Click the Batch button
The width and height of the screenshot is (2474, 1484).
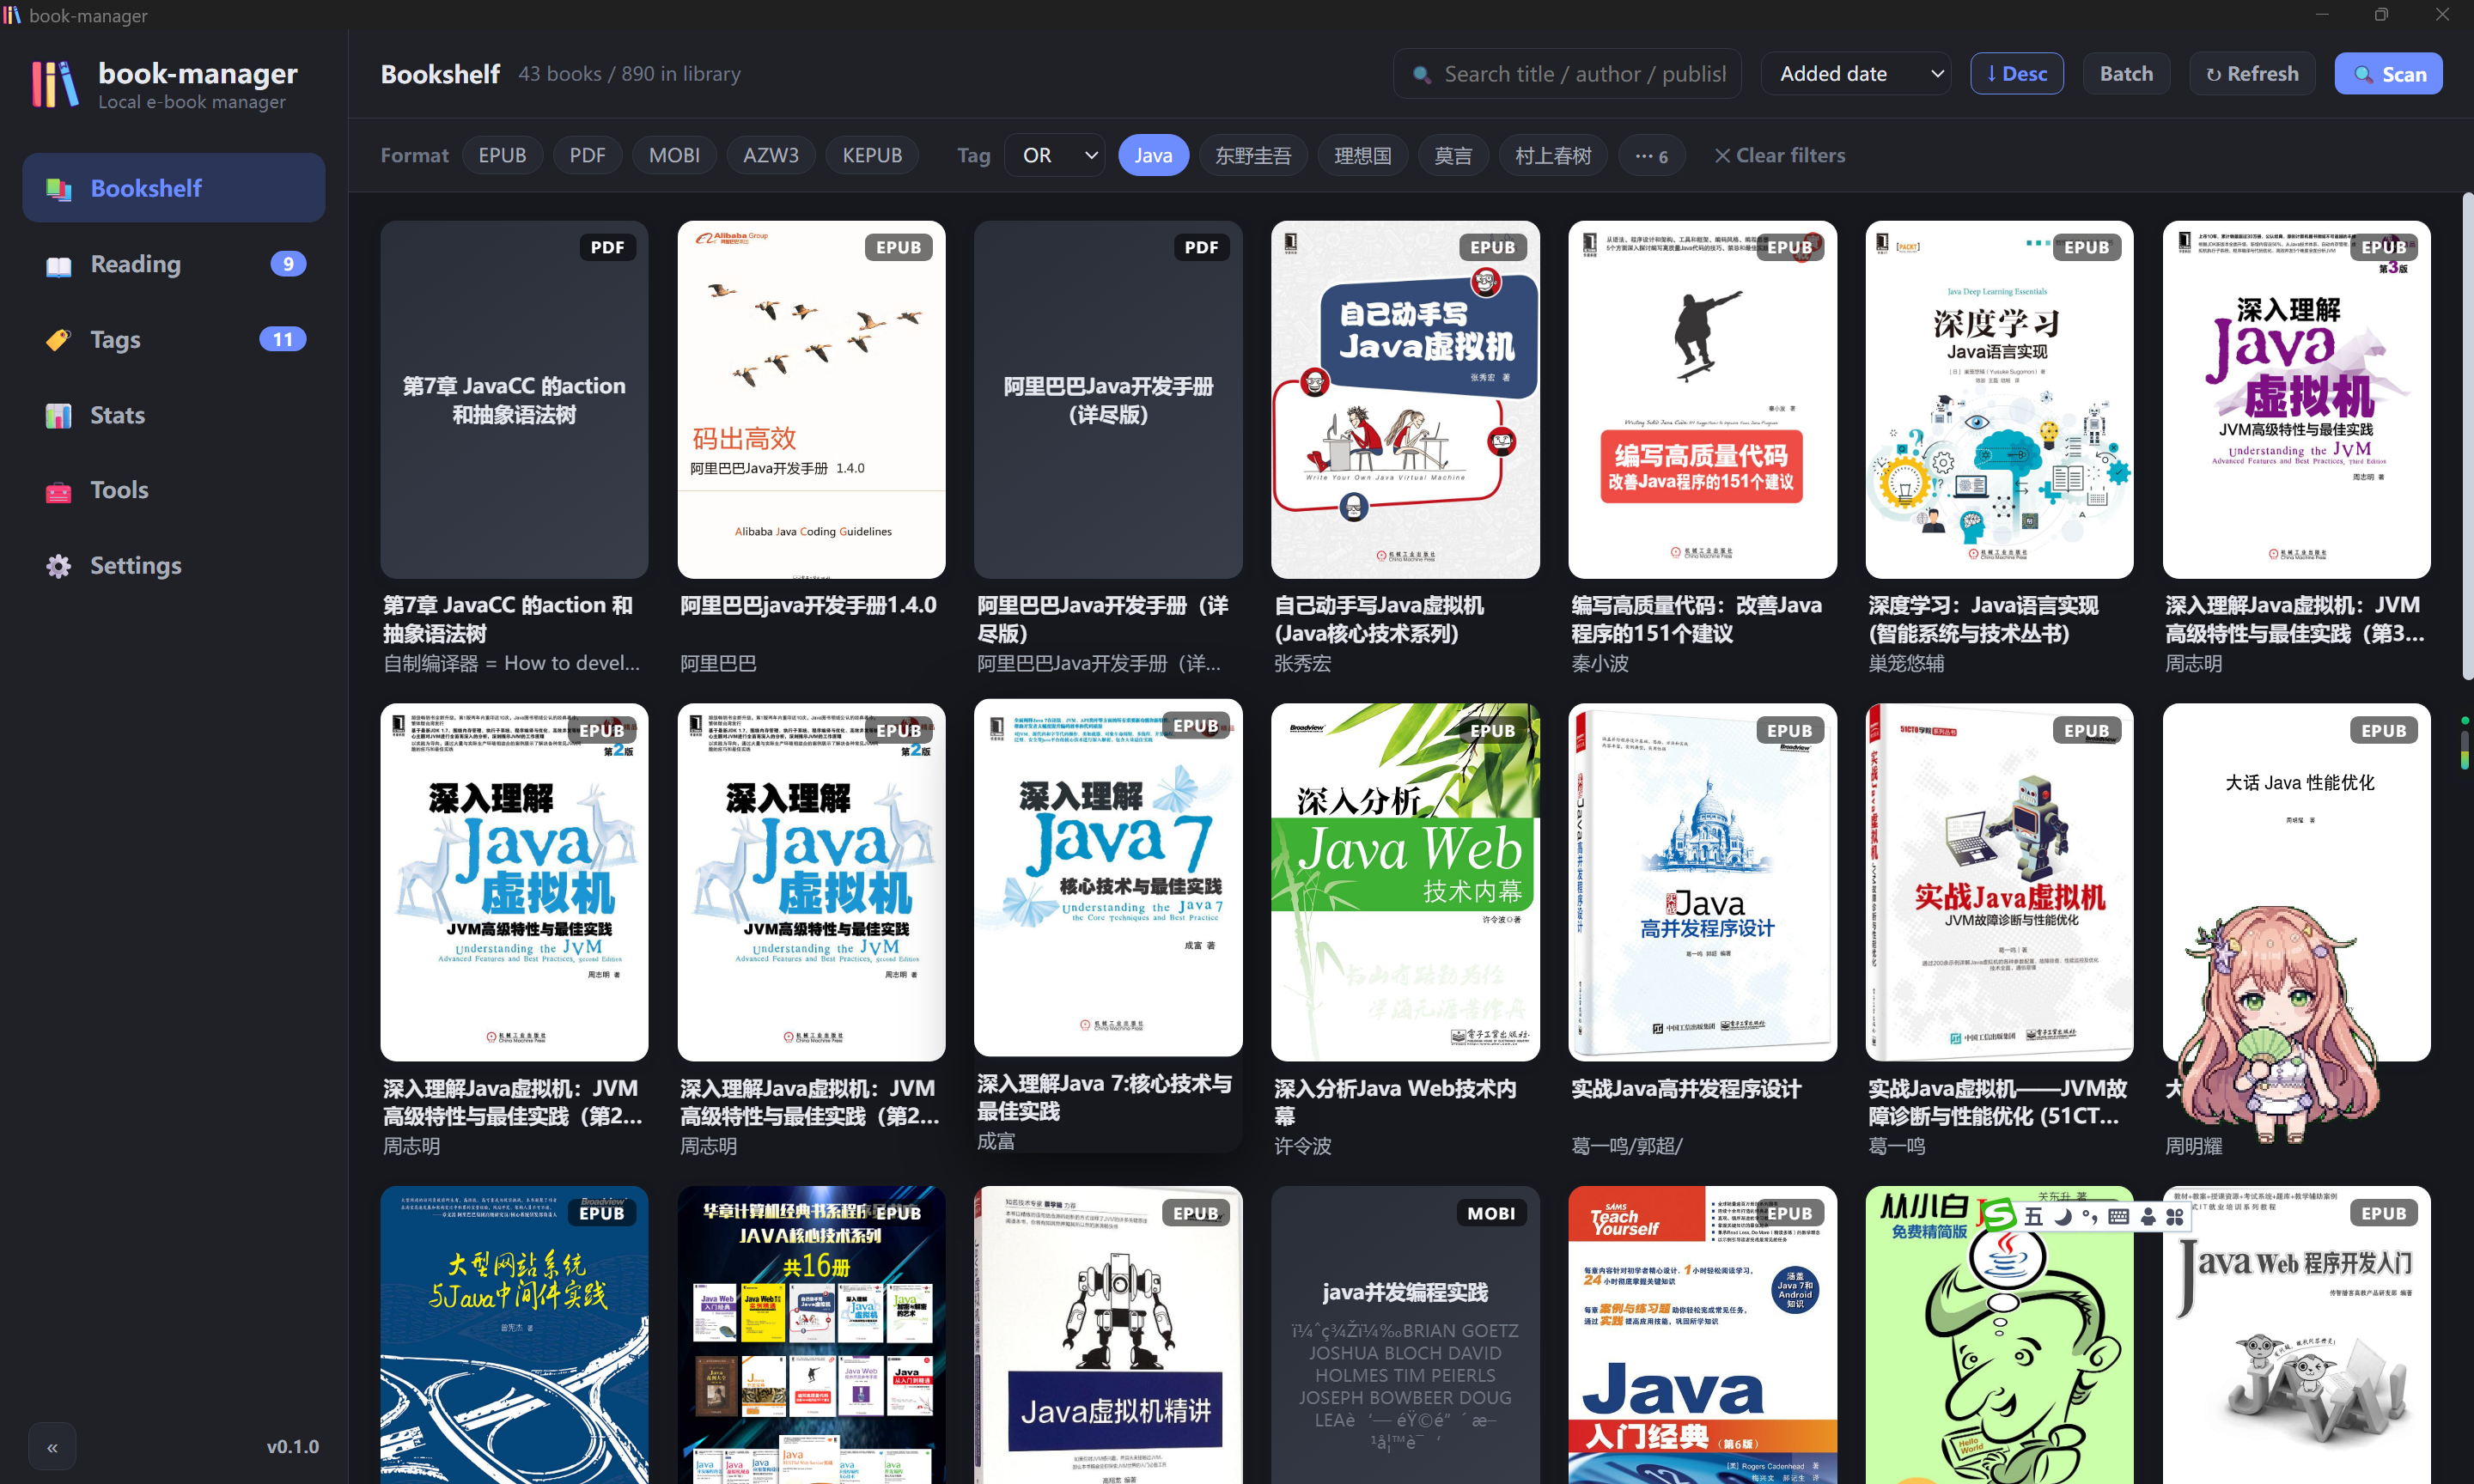pos(2126,74)
